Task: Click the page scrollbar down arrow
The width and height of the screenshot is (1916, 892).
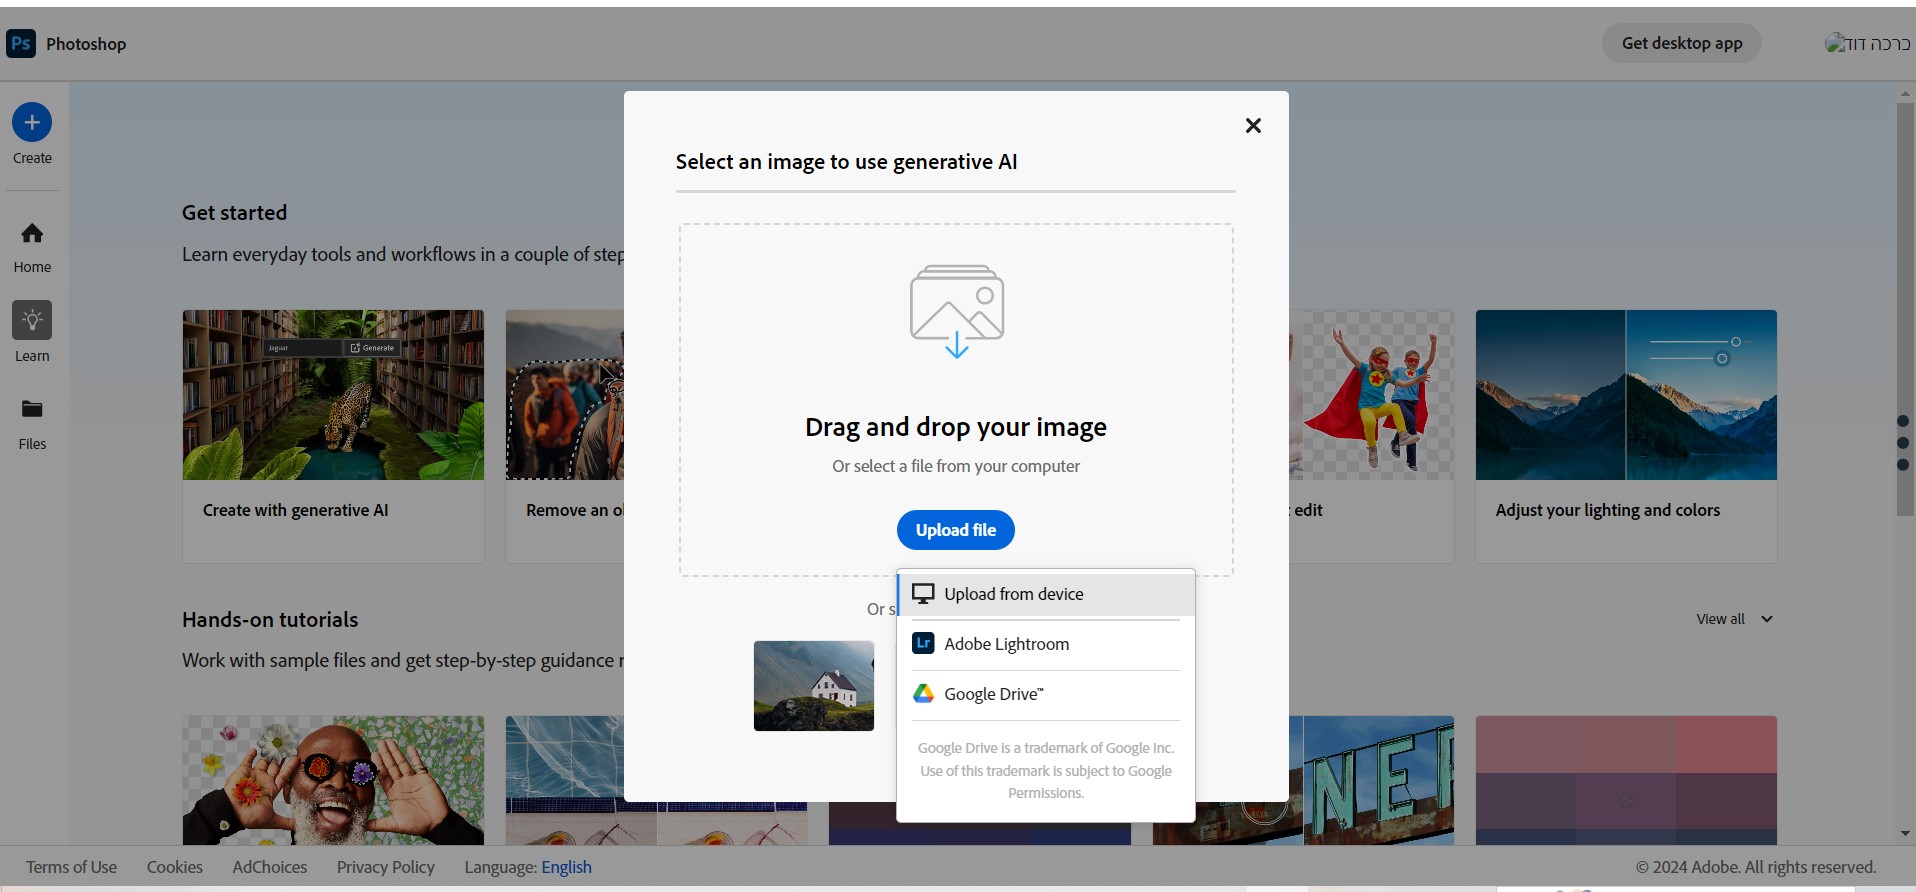Action: (x=1905, y=834)
